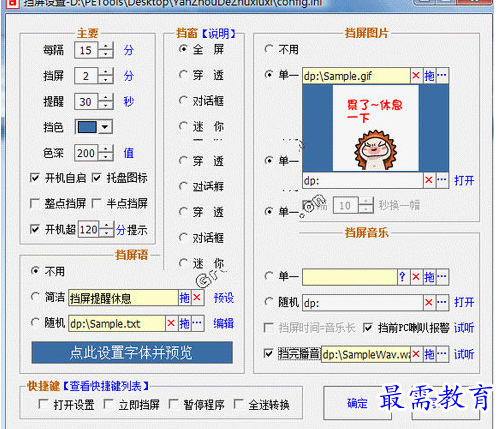This screenshot has width=501, height=429.
Task: Select 不用 radio in 挡屏语
Action: pyautogui.click(x=35, y=271)
